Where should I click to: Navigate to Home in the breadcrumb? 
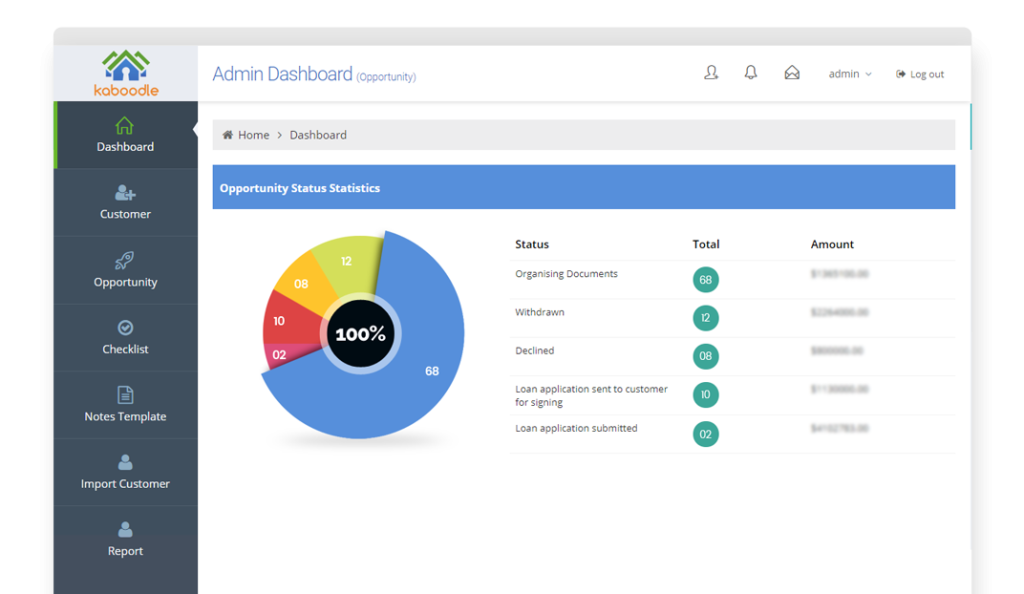(x=253, y=135)
